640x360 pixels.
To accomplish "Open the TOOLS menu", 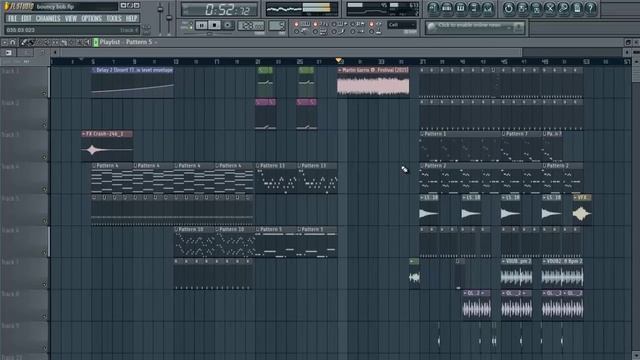I will pyautogui.click(x=114, y=18).
